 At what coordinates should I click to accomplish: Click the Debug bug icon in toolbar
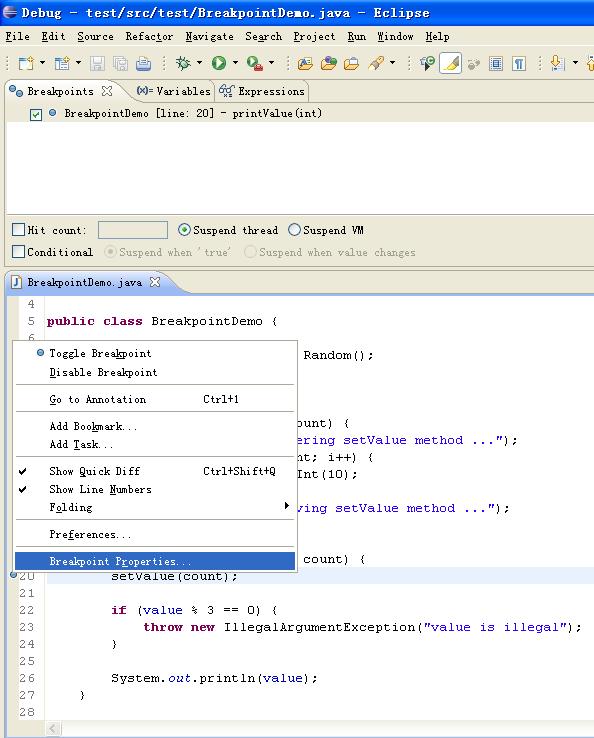[x=183, y=63]
